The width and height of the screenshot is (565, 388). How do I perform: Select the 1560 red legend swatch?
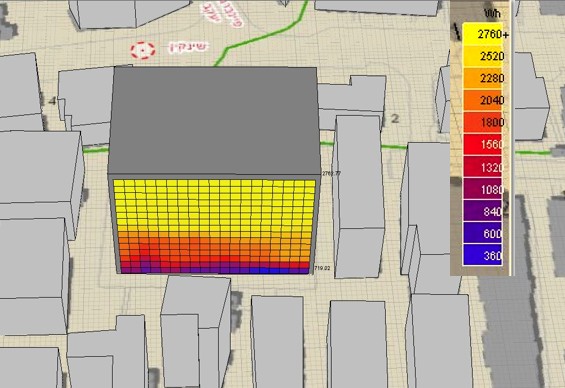click(482, 144)
